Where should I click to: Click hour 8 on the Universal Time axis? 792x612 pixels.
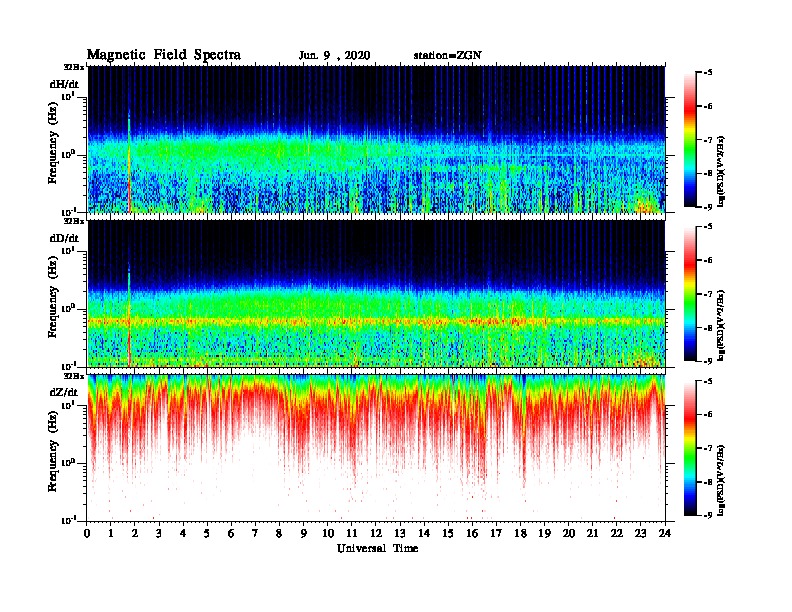[279, 533]
